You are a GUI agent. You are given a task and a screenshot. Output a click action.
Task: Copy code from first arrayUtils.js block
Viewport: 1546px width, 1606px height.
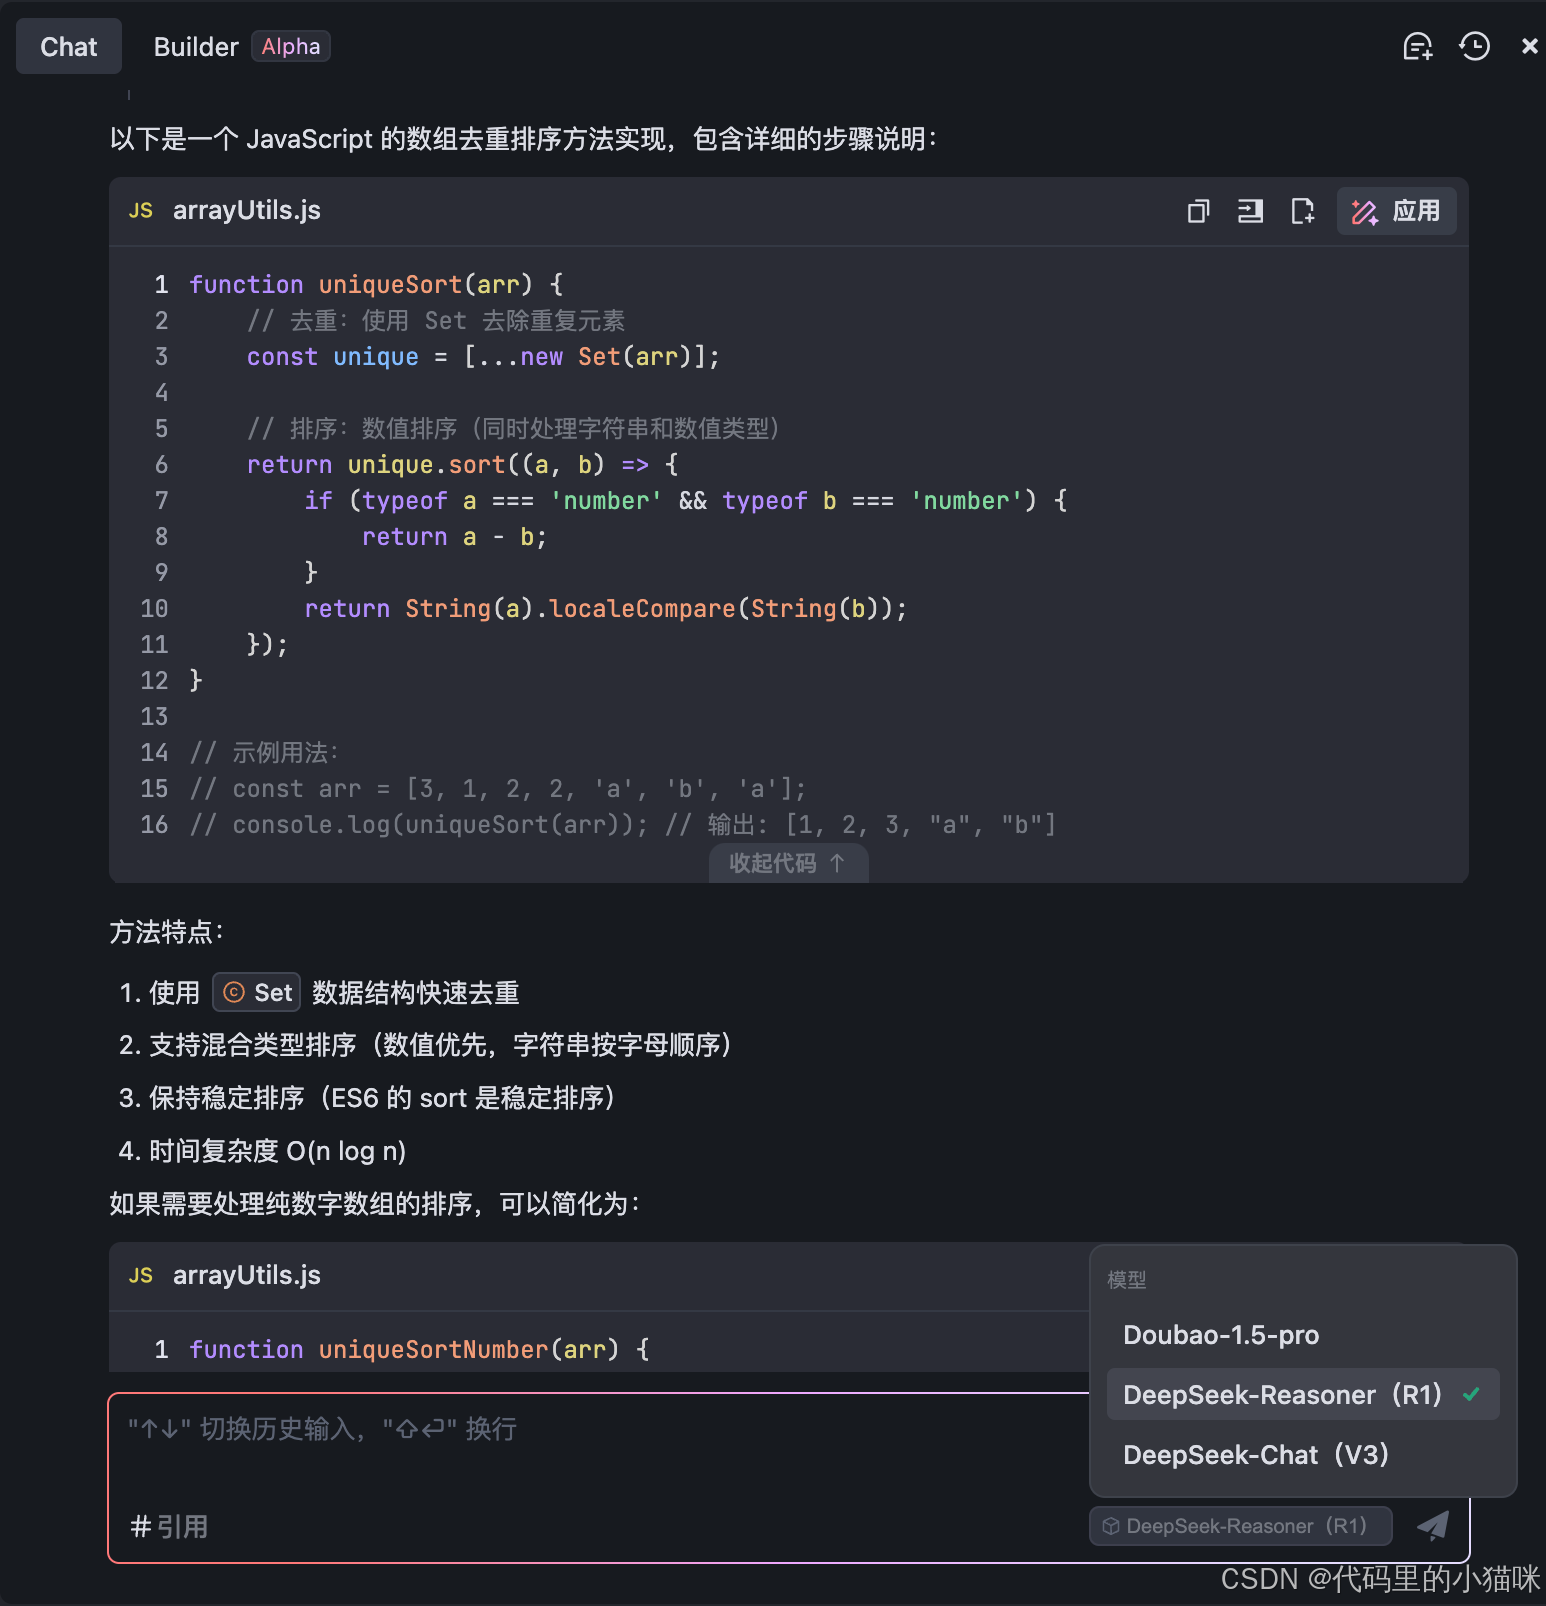pyautogui.click(x=1198, y=211)
